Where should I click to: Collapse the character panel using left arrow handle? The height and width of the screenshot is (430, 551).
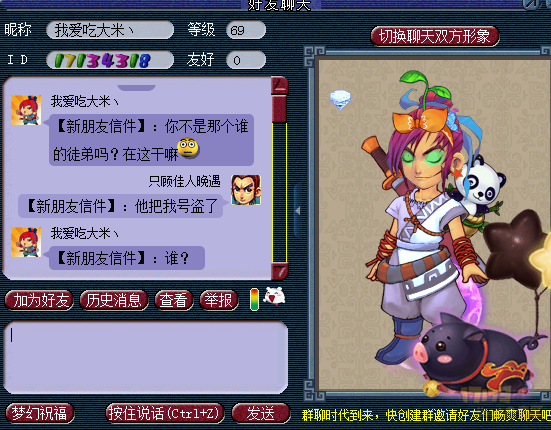(x=298, y=211)
